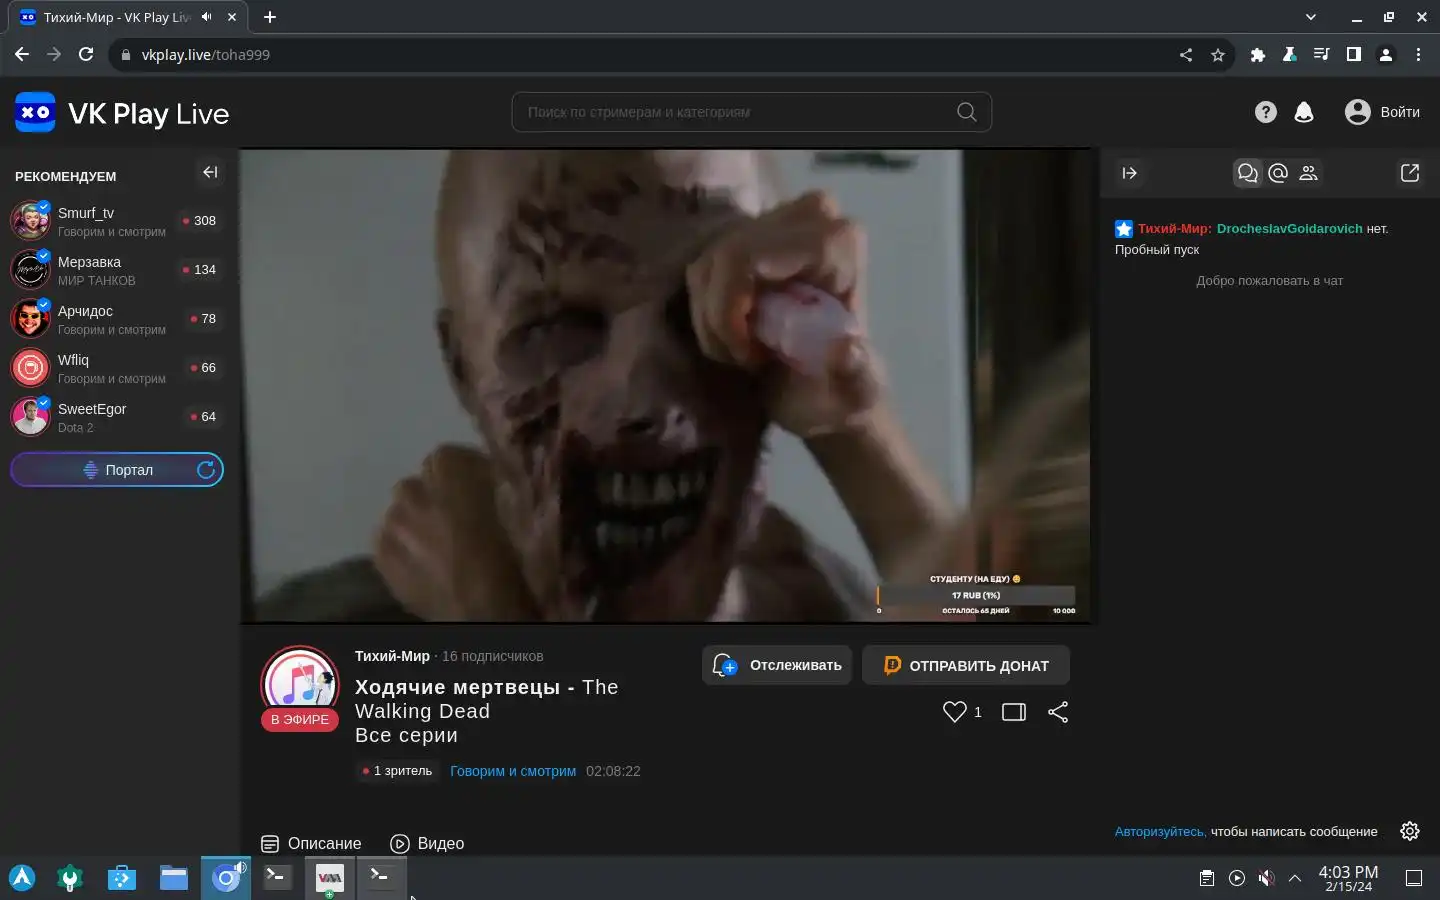Open the media player tray icon

click(1237, 878)
